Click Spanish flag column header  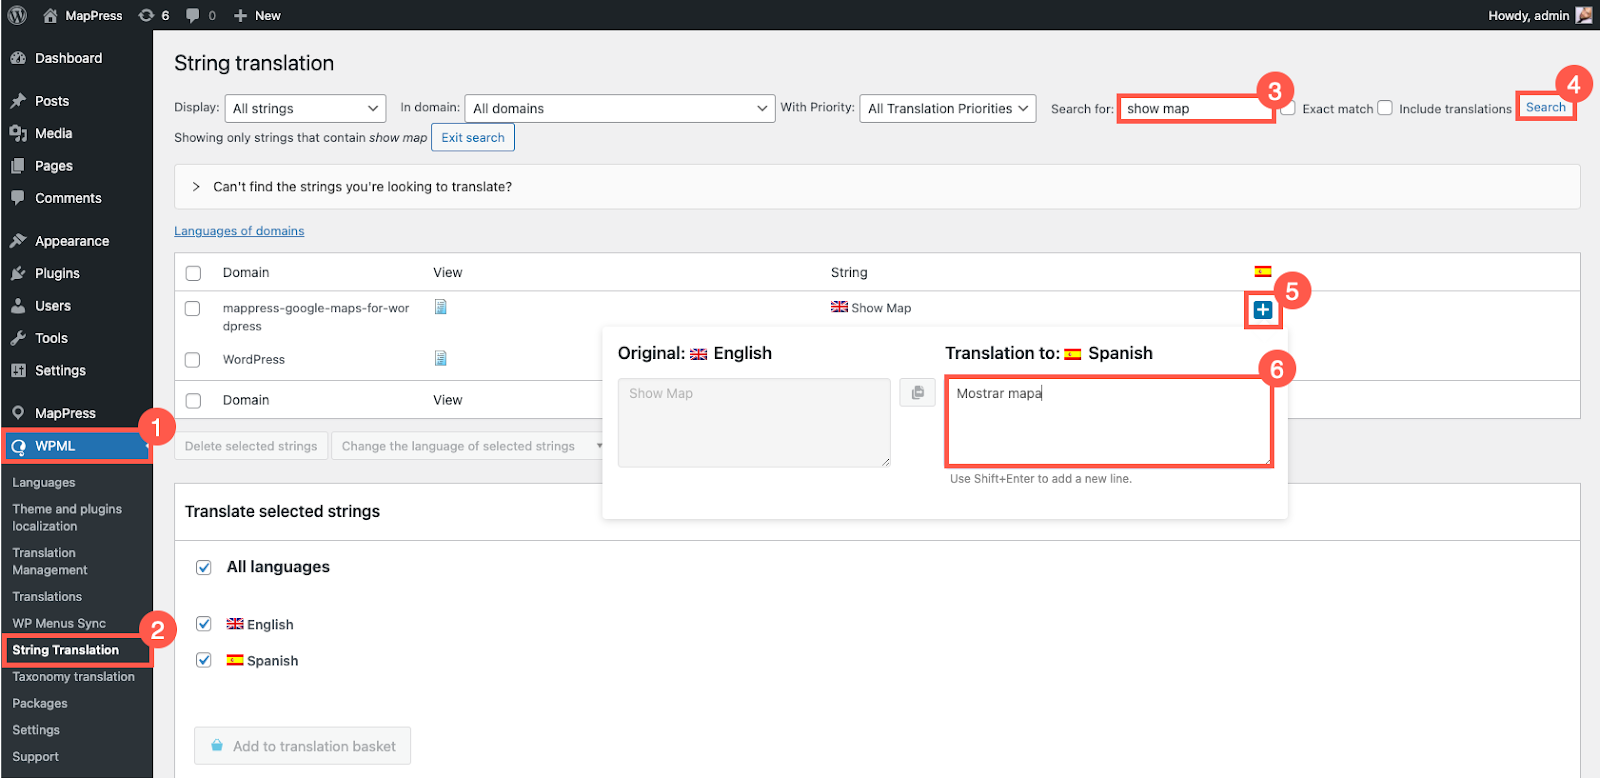click(1263, 271)
